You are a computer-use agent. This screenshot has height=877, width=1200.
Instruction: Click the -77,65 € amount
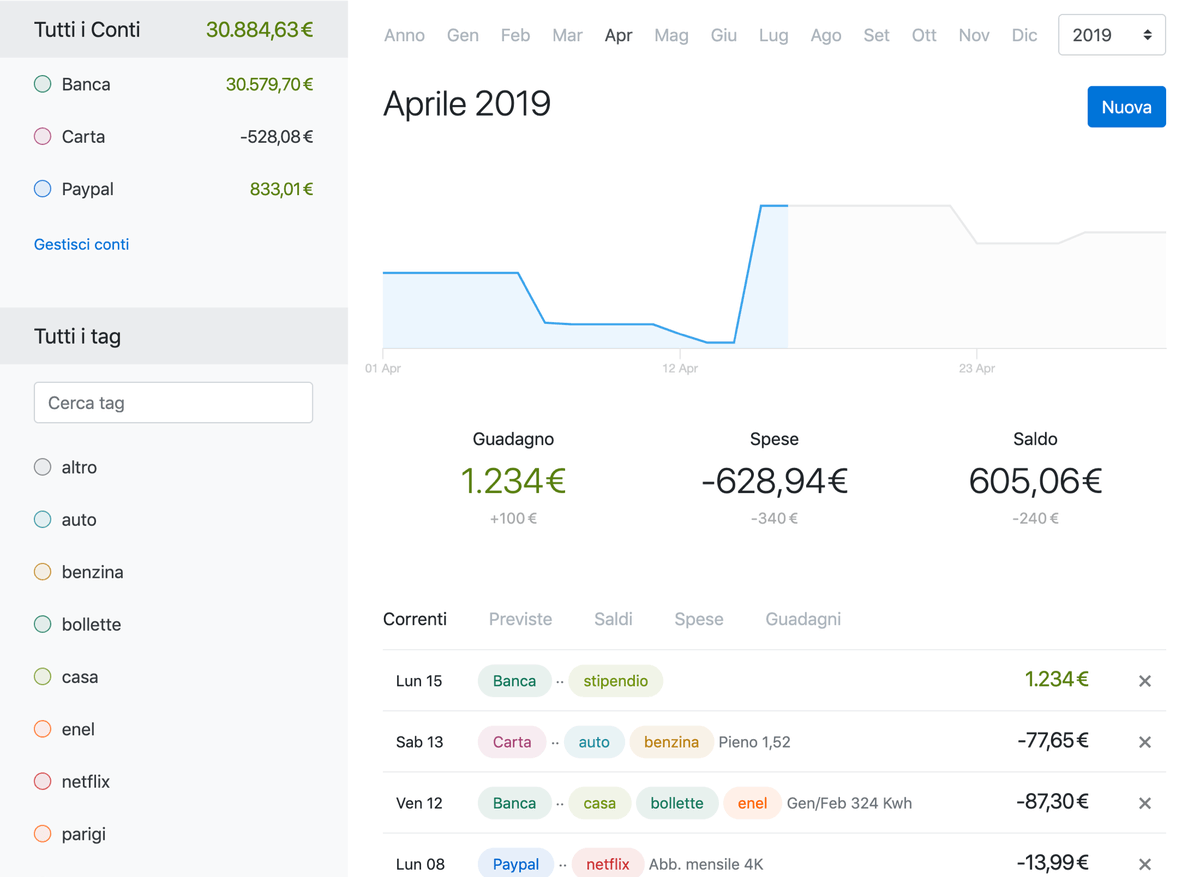click(1053, 741)
